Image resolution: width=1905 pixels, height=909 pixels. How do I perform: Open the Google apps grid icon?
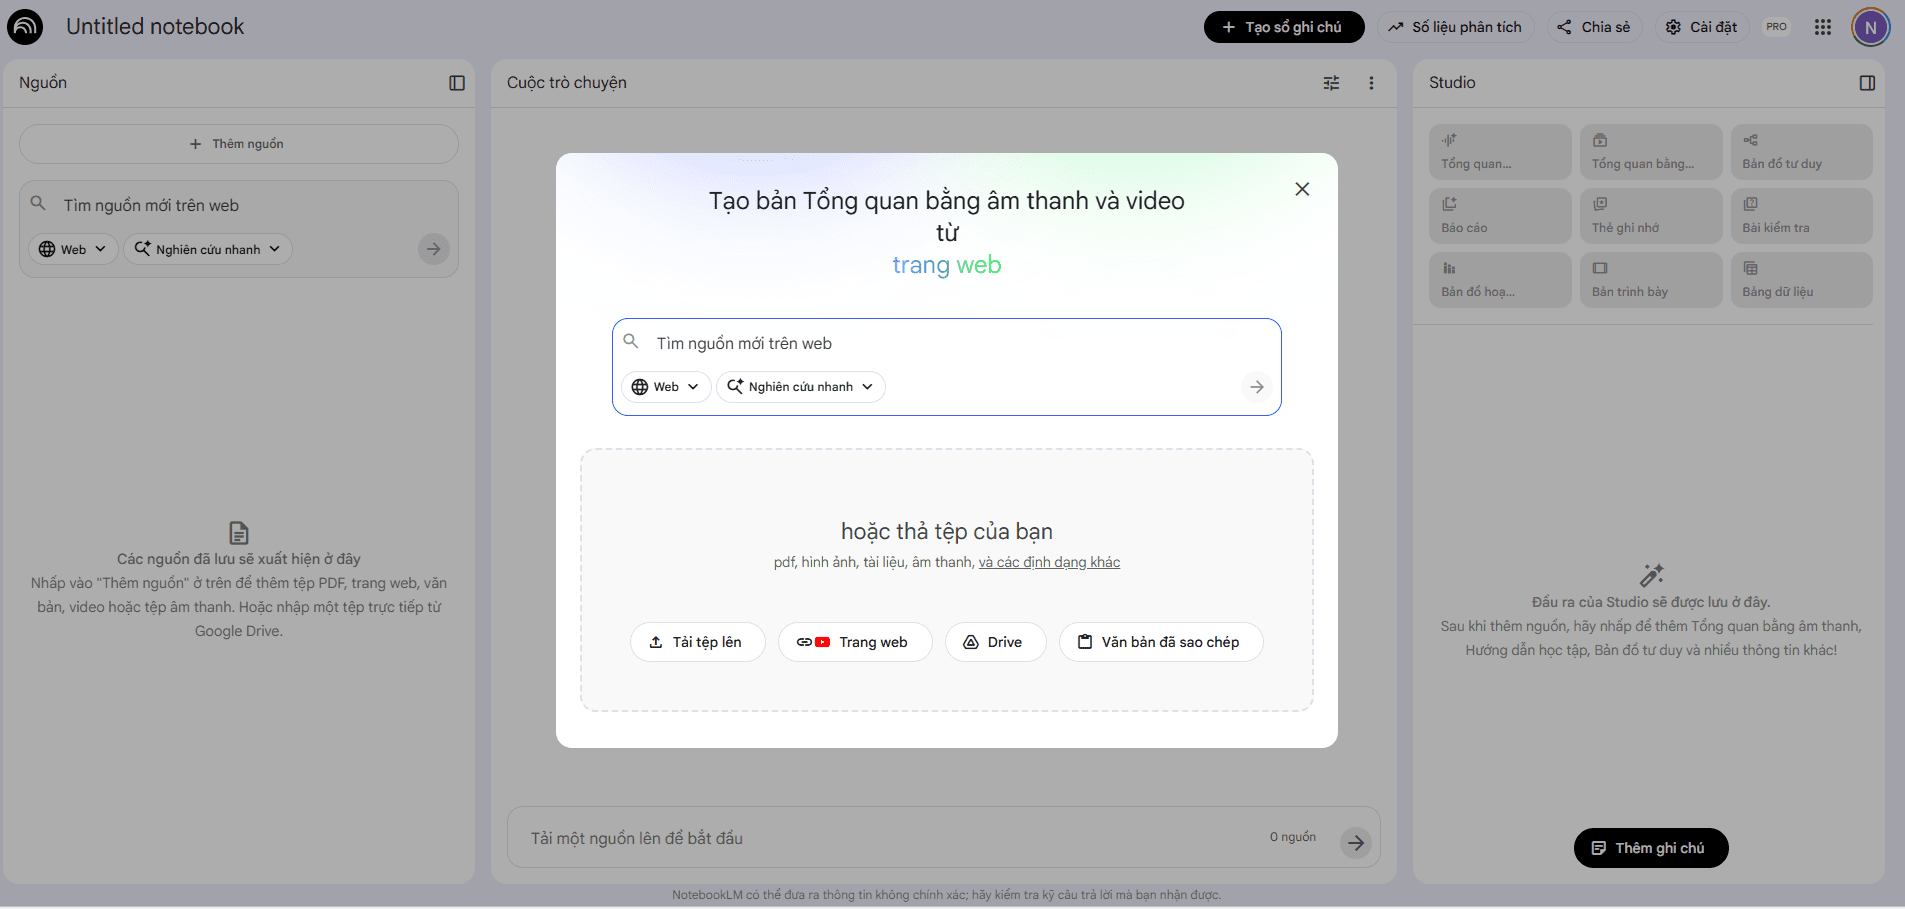point(1822,27)
